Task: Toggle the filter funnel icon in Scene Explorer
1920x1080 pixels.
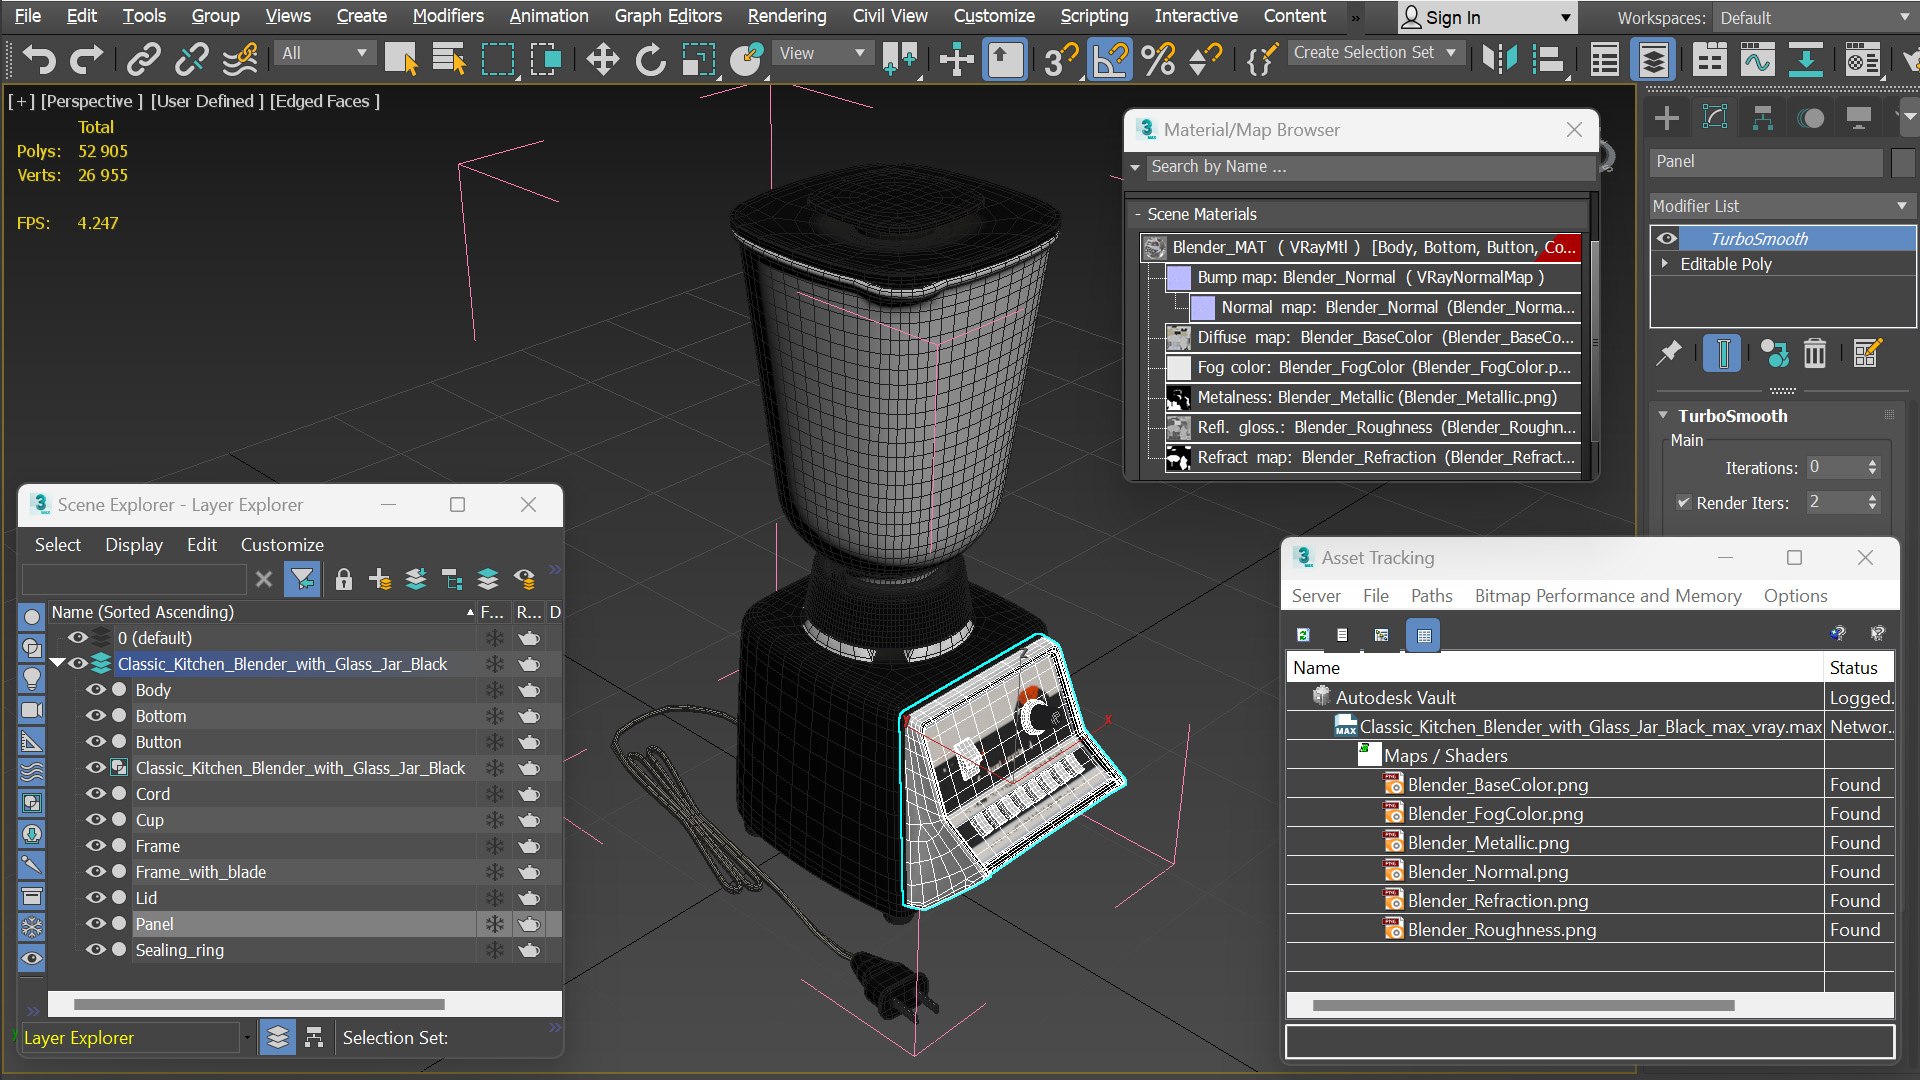Action: 302,579
